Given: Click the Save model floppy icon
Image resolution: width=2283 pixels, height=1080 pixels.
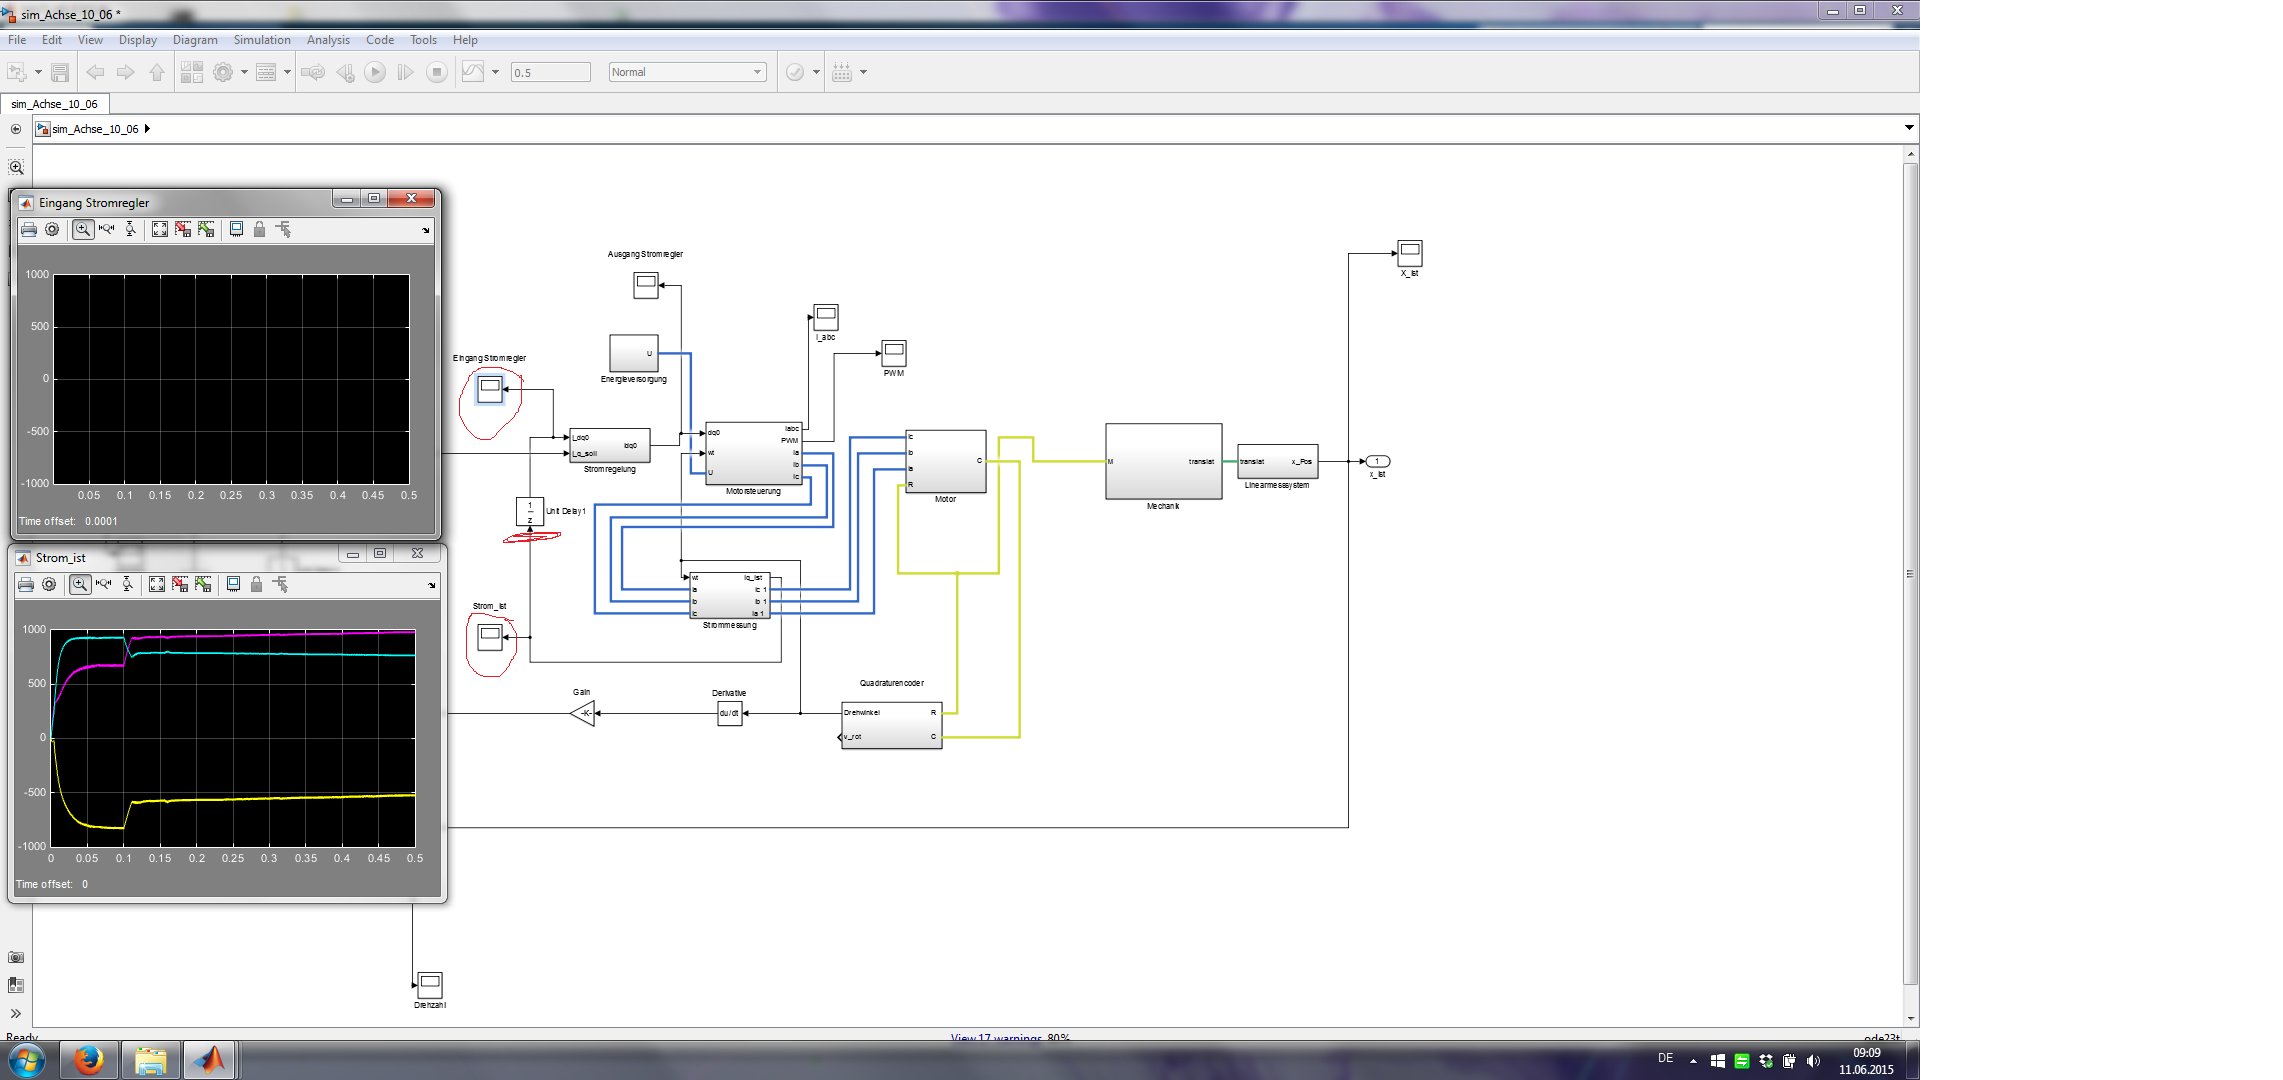Looking at the screenshot, I should [60, 72].
